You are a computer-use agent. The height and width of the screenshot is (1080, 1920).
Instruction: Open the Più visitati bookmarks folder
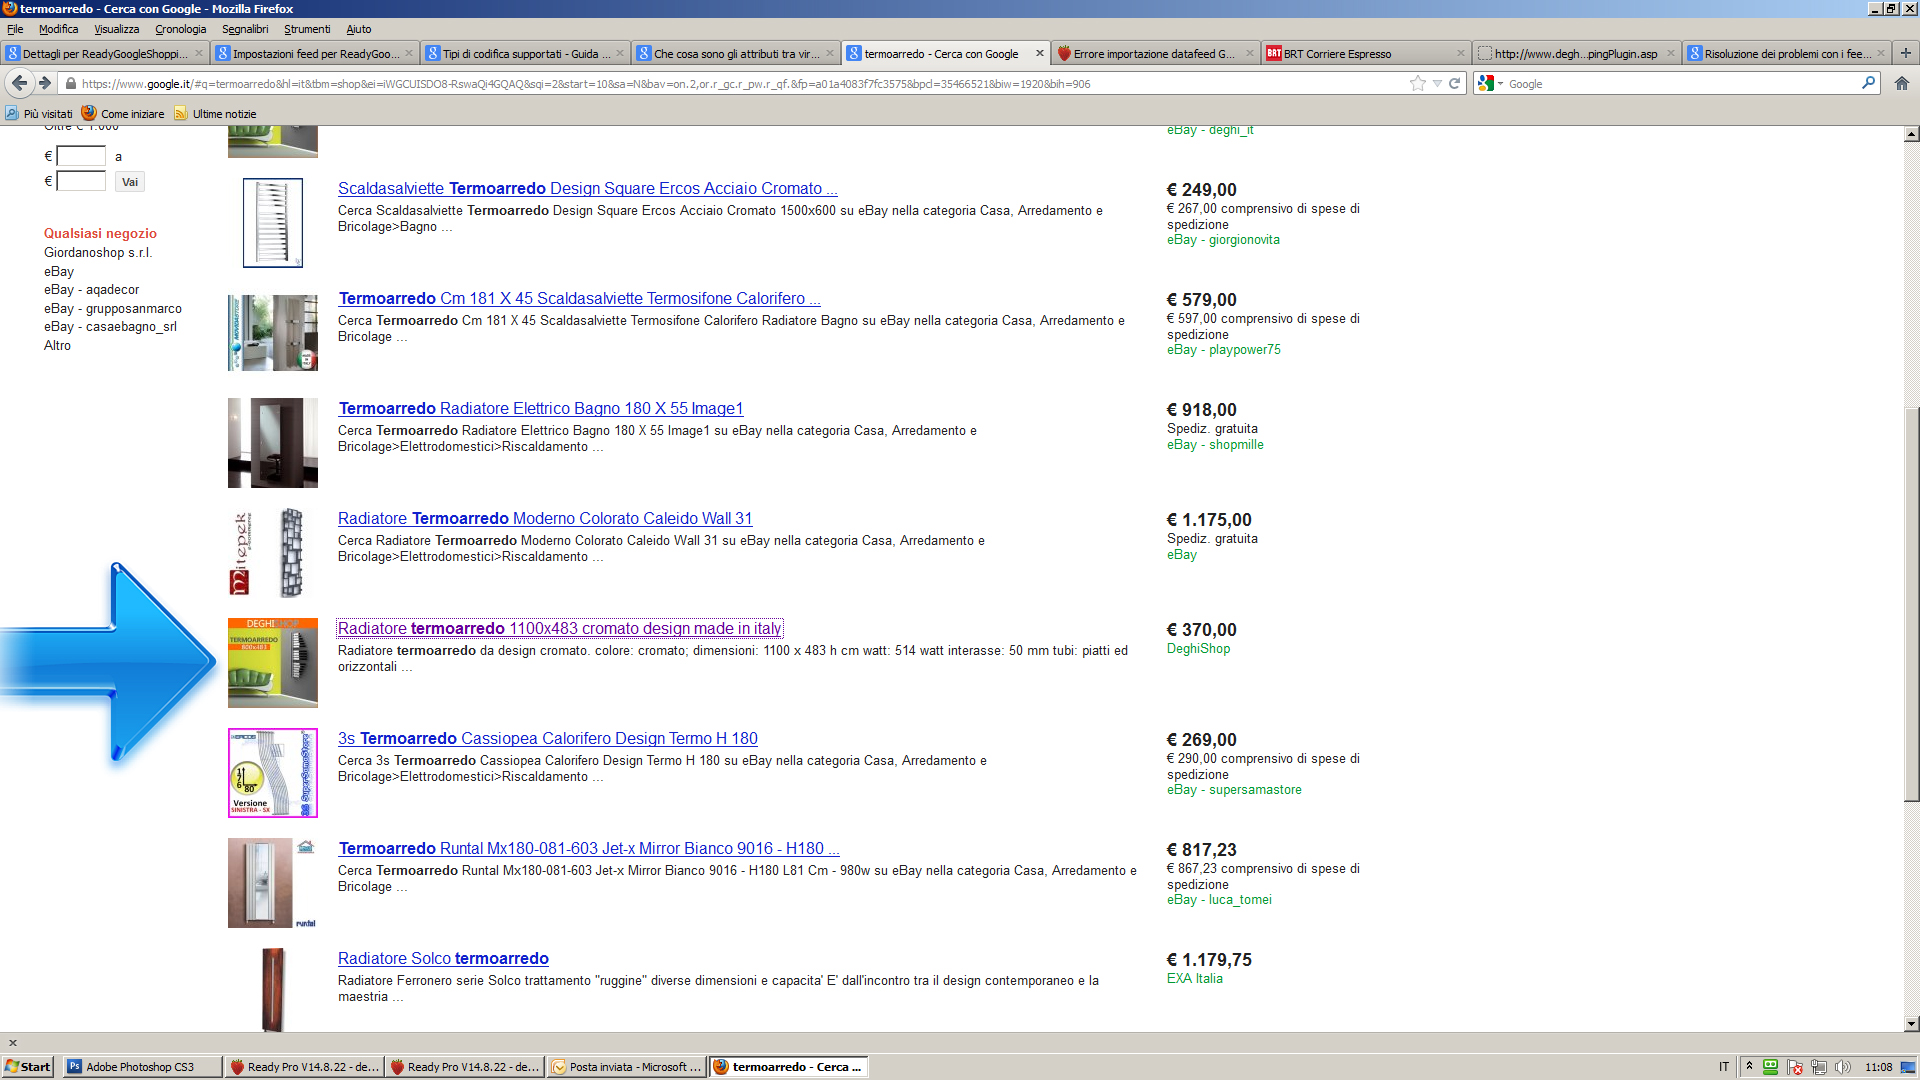click(39, 114)
